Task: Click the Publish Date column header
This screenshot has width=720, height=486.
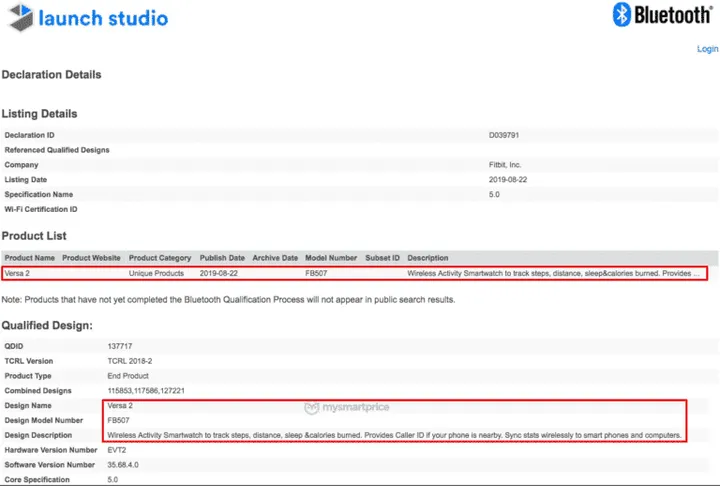Action: 222,258
